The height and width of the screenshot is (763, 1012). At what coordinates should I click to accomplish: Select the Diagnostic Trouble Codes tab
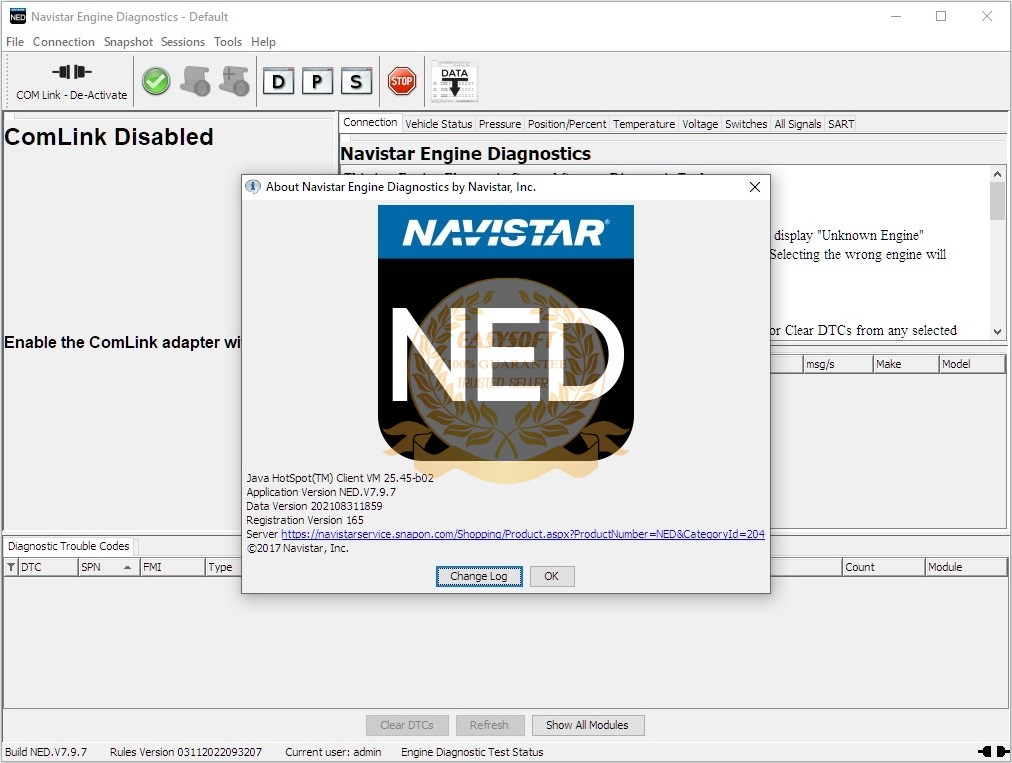pos(68,546)
